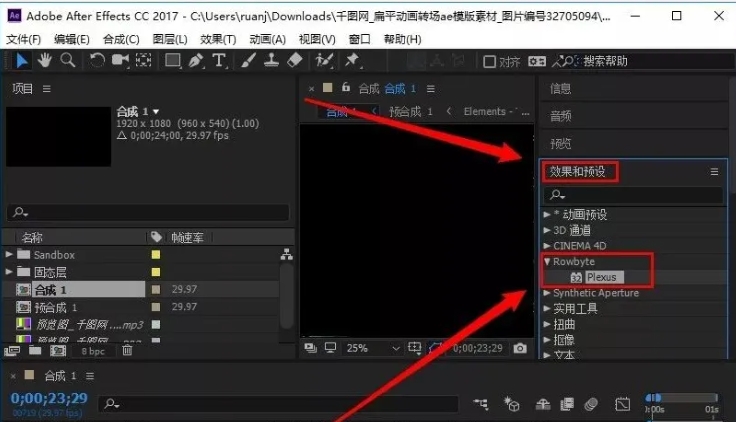Click the timeline current time 0;00;23;29

coord(49,398)
